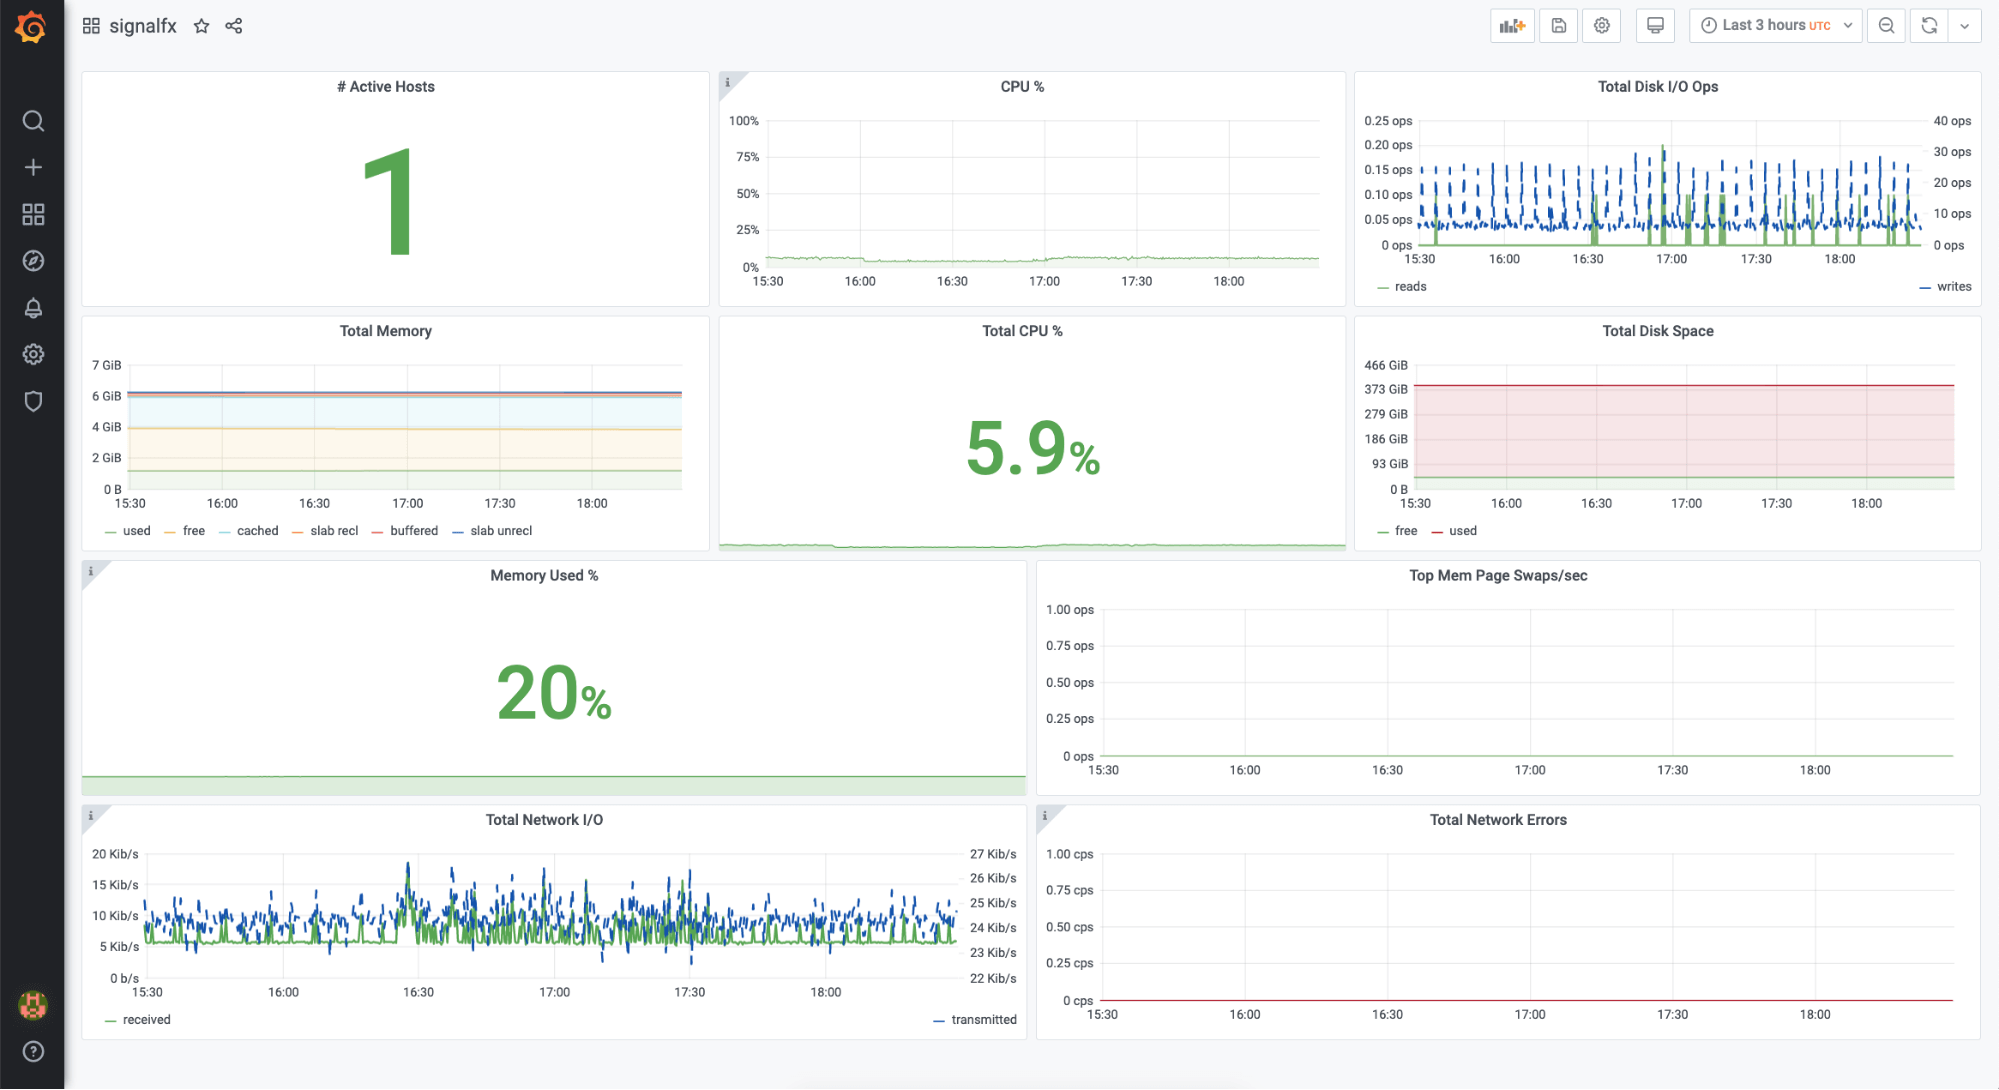Viewport: 1999px width, 1090px height.
Task: Open the search icon in the sidebar
Action: tap(33, 121)
